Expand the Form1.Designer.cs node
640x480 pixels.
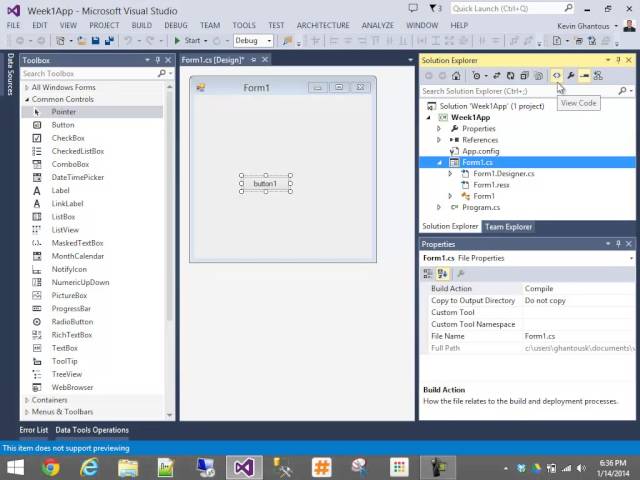click(x=450, y=174)
